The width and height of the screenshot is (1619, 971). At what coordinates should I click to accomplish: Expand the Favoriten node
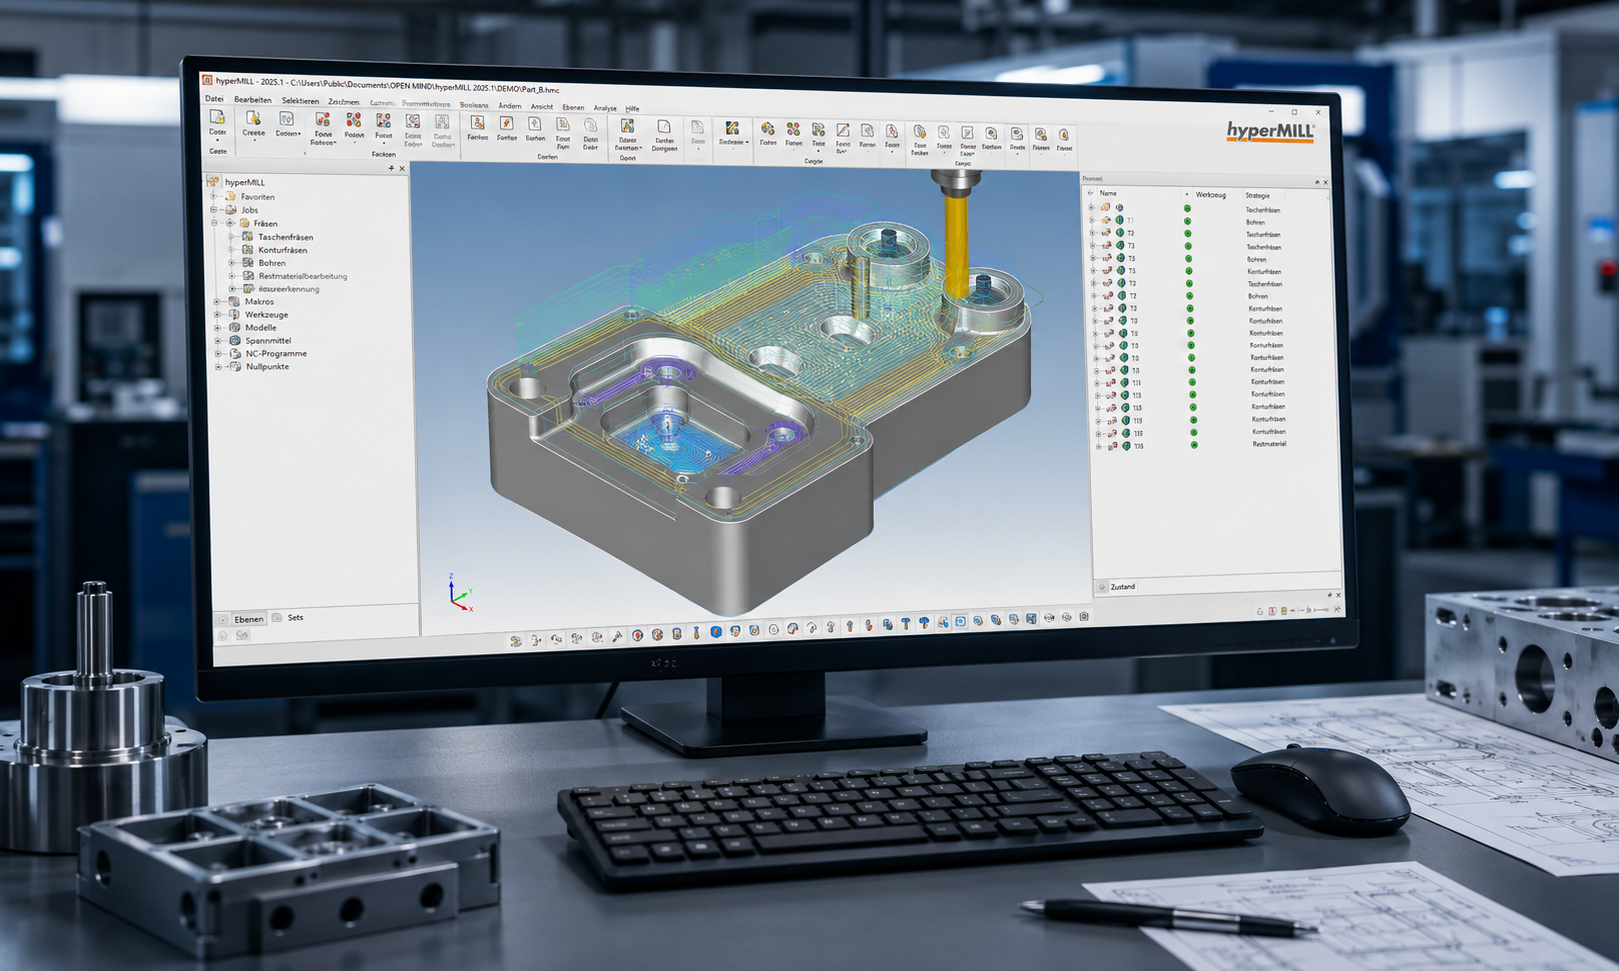pos(214,197)
